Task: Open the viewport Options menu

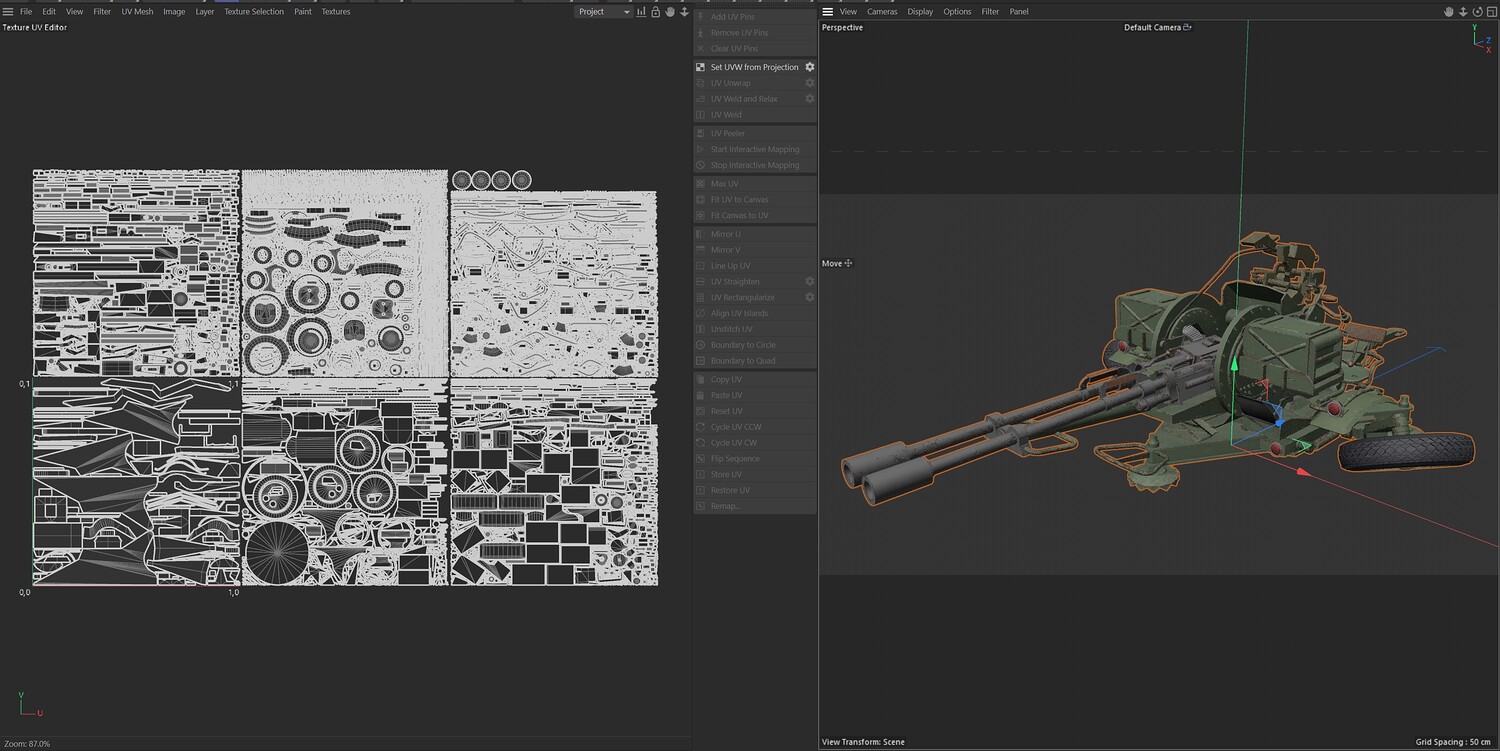Action: (x=957, y=12)
